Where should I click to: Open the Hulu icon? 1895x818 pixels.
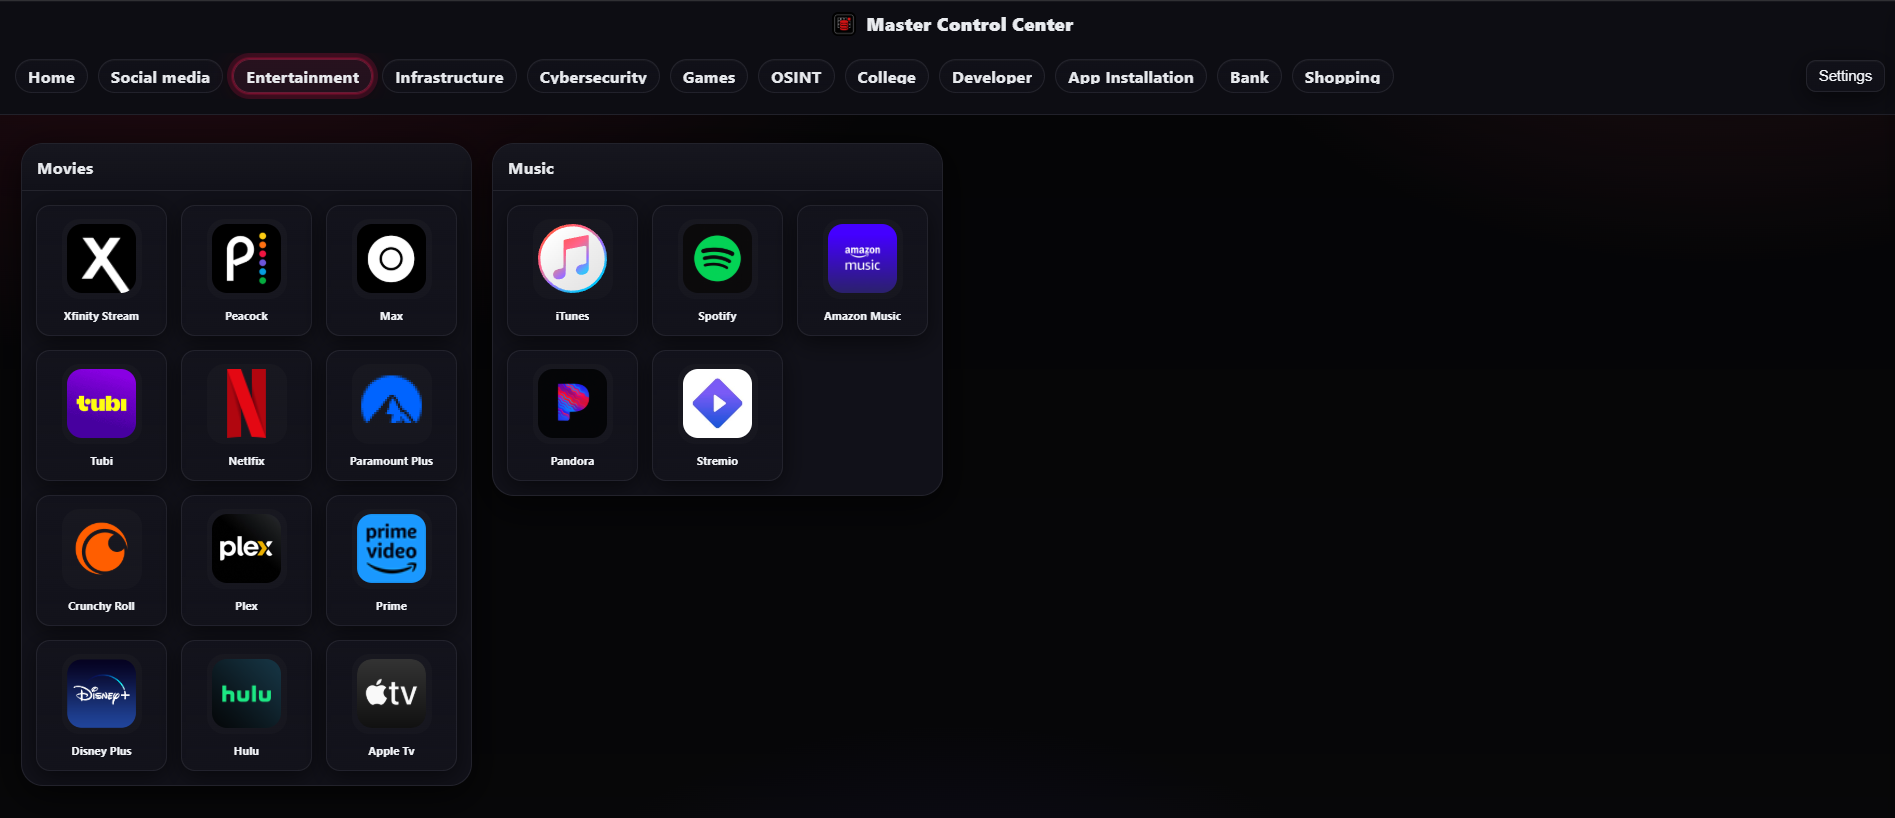tap(246, 694)
